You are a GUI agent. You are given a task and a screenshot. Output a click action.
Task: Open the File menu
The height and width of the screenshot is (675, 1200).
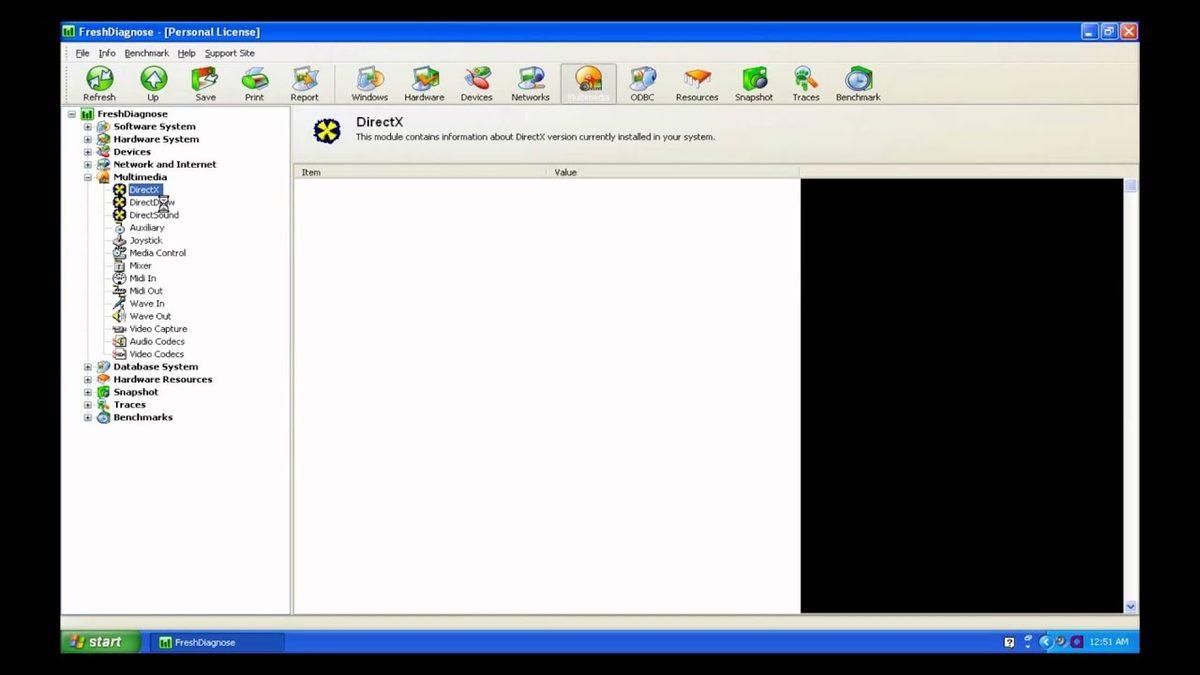82,53
